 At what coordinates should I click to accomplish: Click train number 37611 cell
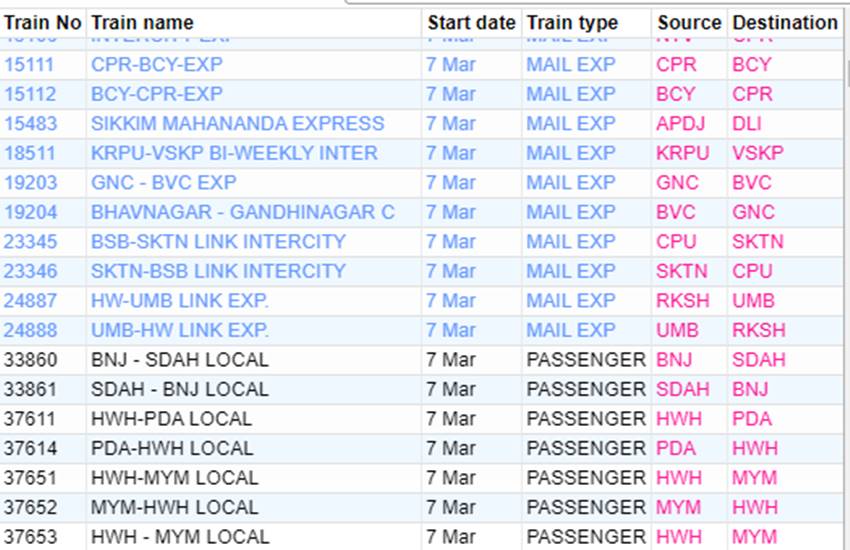coord(30,419)
